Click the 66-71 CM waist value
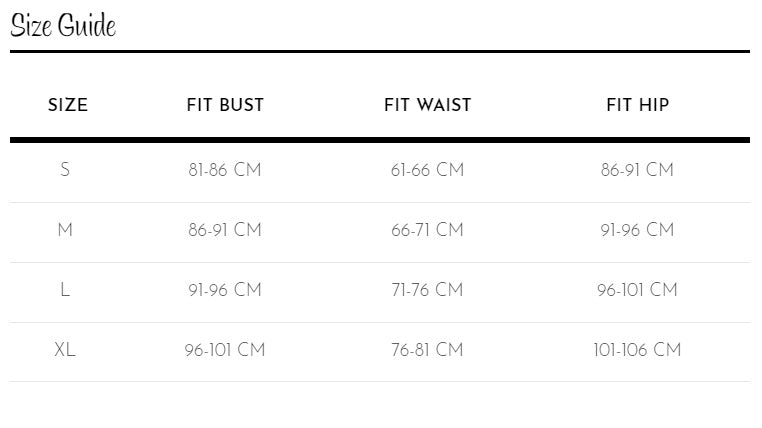762x428 pixels. 427,231
